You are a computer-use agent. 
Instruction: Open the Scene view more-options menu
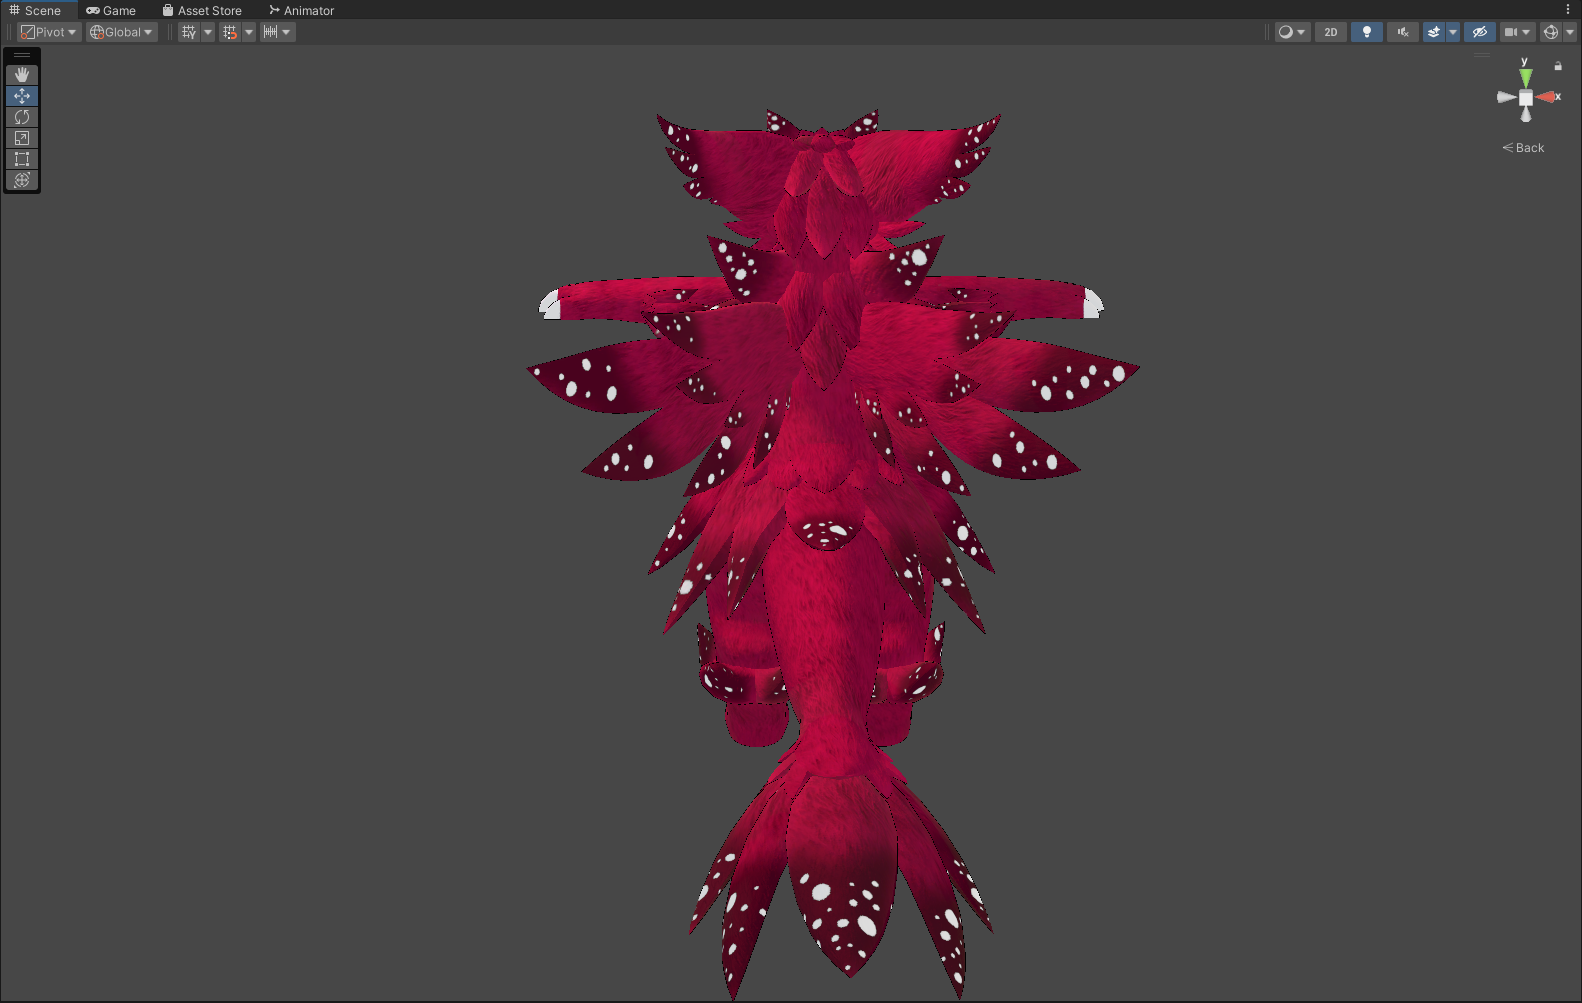click(1568, 10)
